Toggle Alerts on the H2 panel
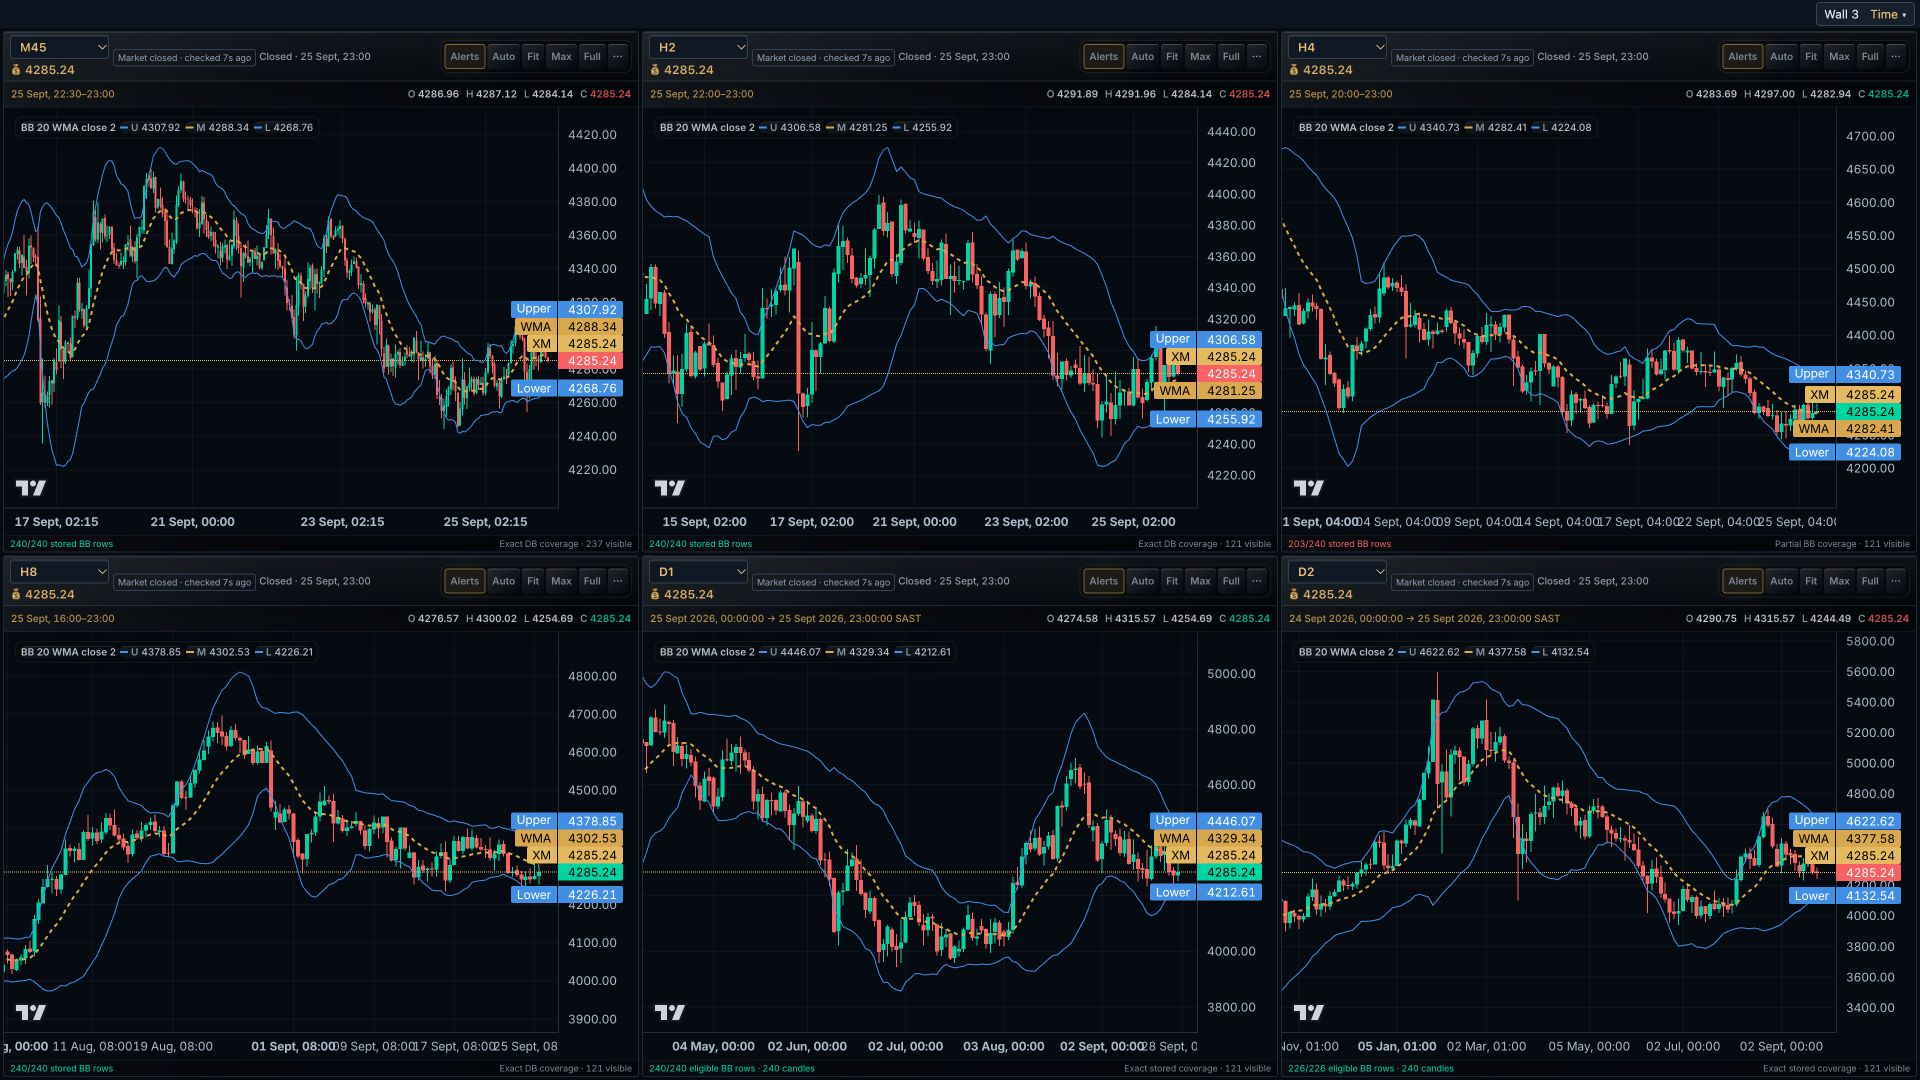Viewport: 1920px width, 1080px height. [1103, 57]
